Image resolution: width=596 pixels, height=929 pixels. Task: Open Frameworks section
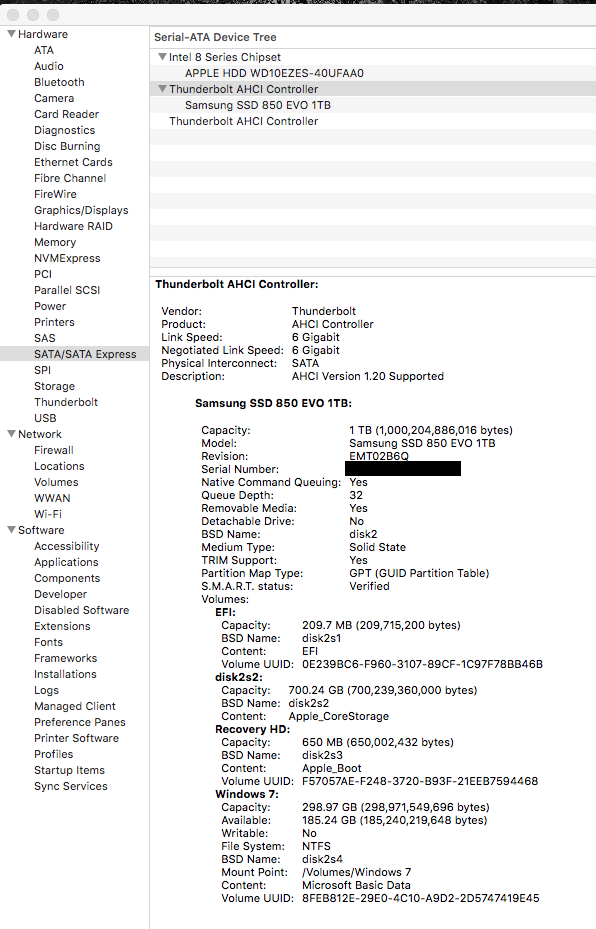pos(65,658)
